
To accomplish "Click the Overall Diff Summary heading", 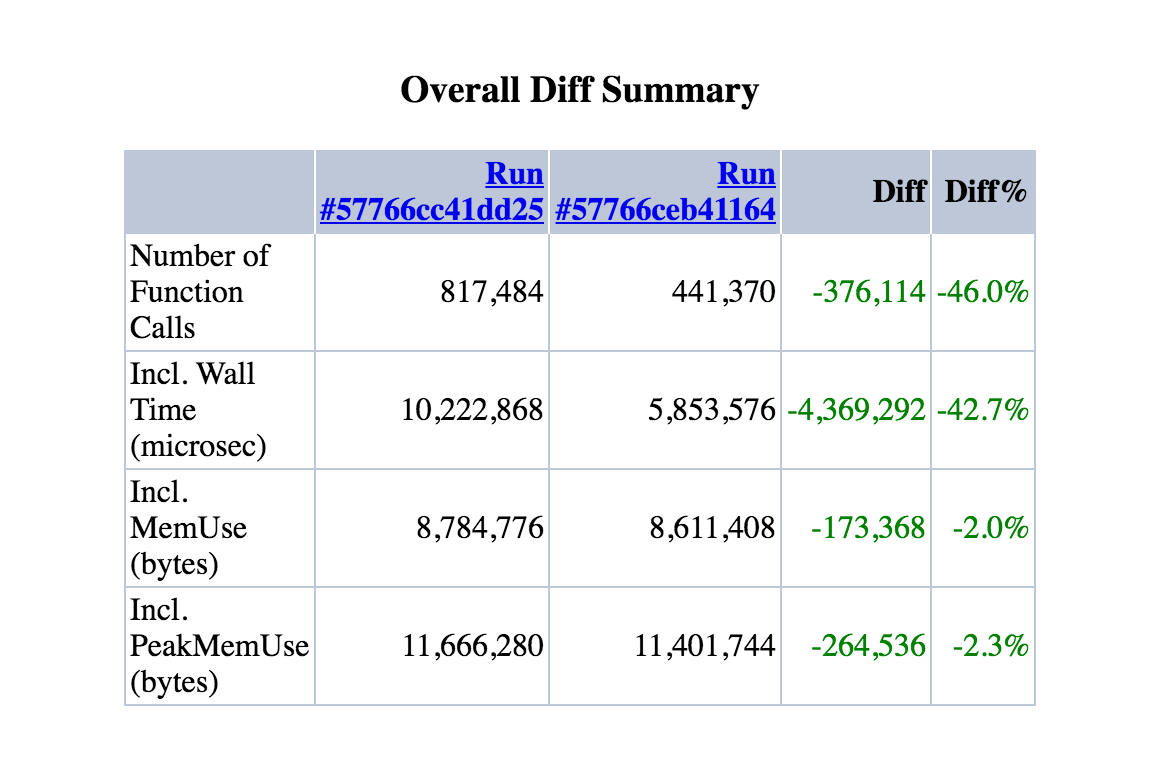I will 579,90.
